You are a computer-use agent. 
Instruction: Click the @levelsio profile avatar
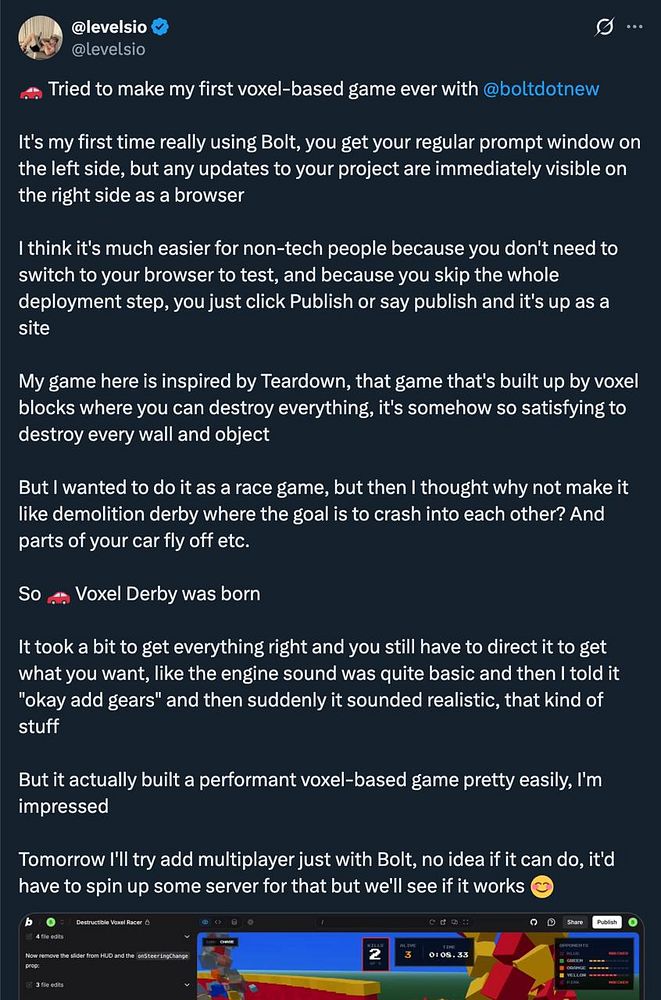pyautogui.click(x=41, y=37)
